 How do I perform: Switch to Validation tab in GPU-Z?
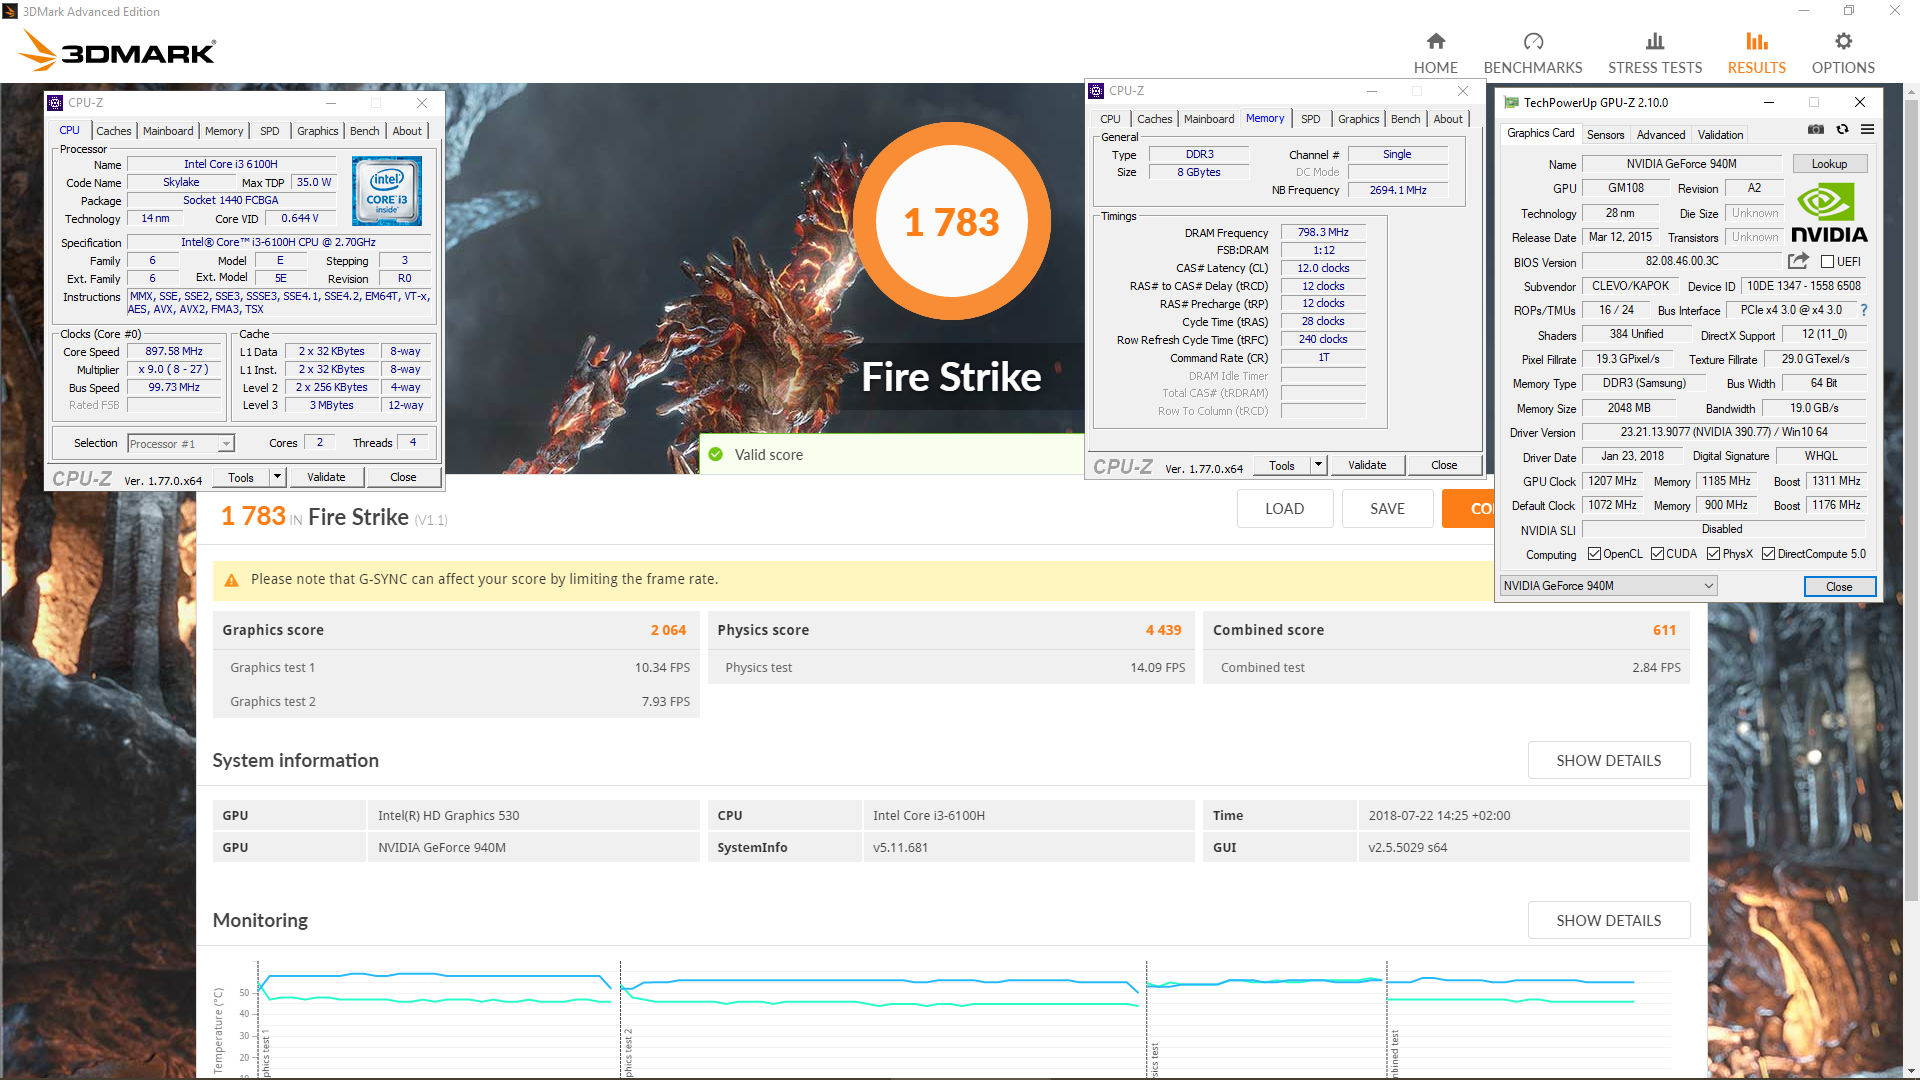1720,135
